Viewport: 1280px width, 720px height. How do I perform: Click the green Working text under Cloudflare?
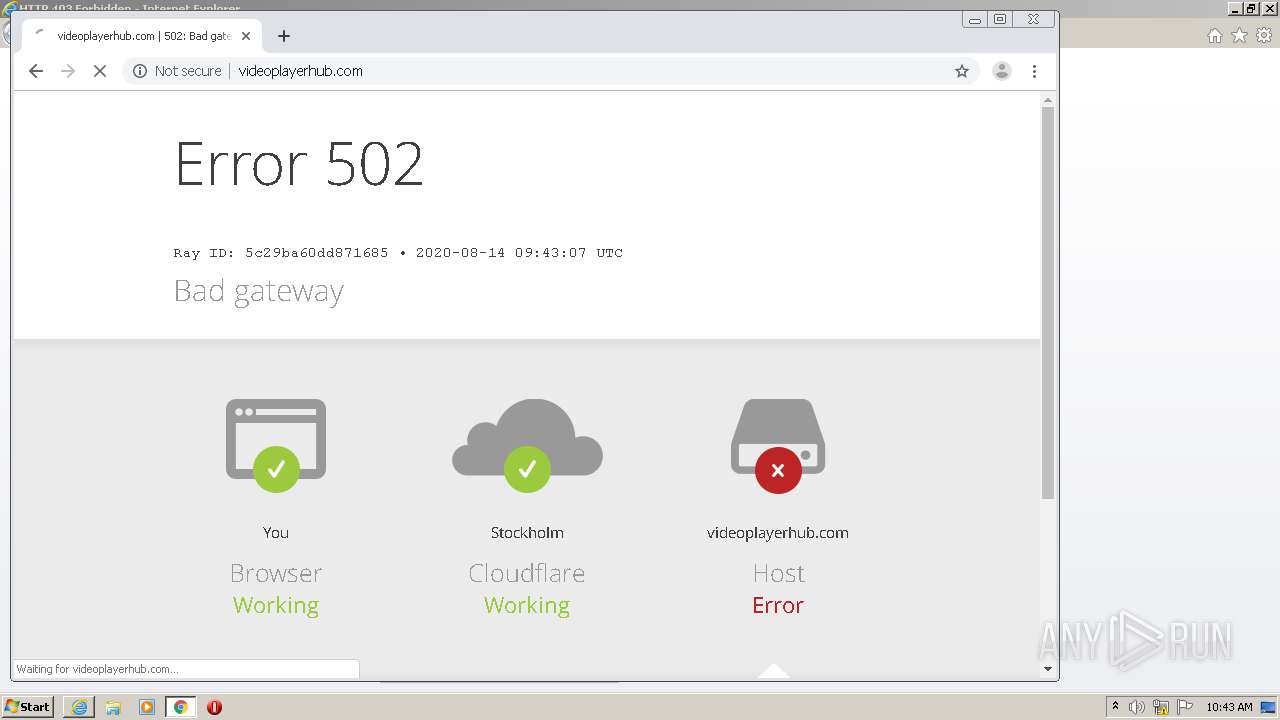pyautogui.click(x=527, y=605)
